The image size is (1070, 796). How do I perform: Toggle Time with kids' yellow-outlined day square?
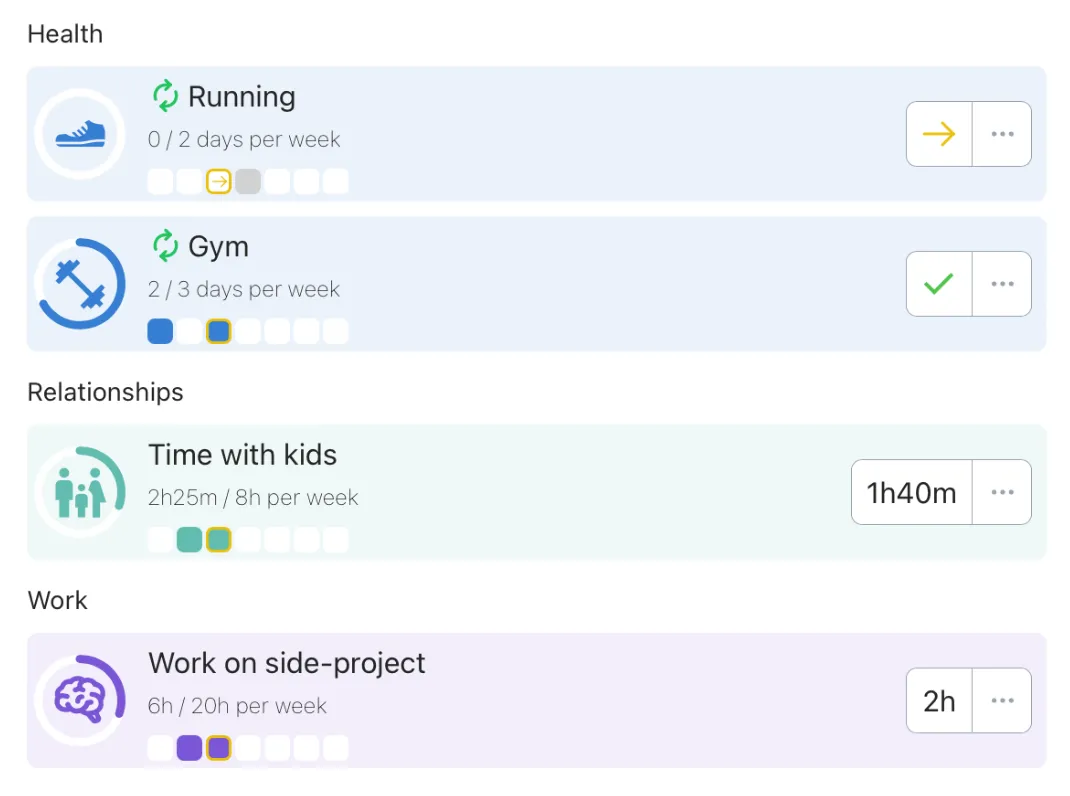tap(218, 540)
